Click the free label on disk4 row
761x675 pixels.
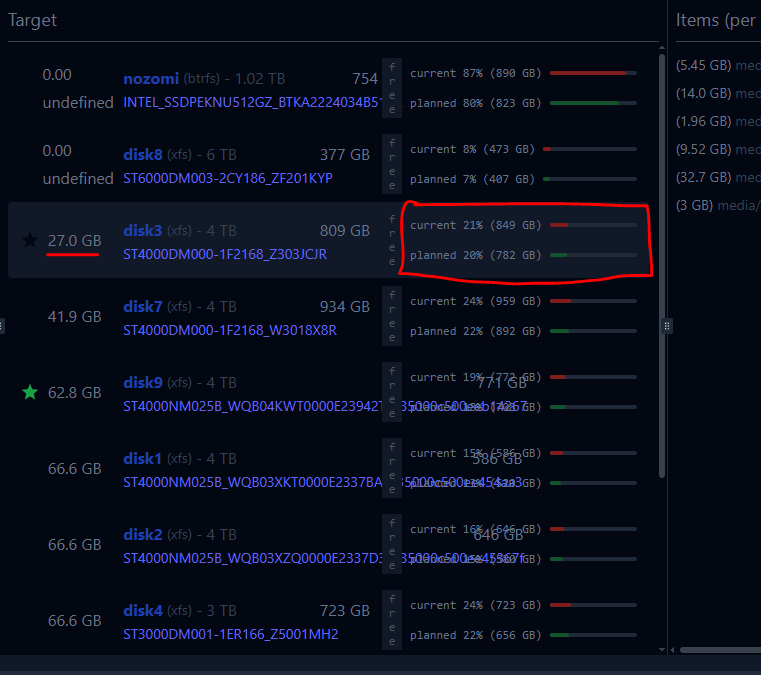pyautogui.click(x=392, y=620)
